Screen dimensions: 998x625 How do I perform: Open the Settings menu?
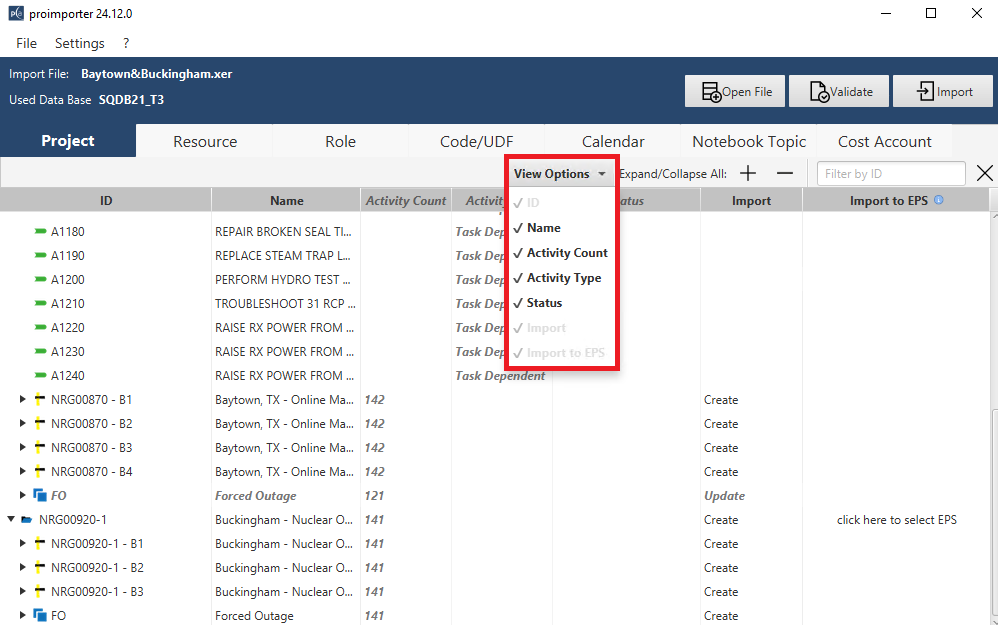tap(80, 43)
